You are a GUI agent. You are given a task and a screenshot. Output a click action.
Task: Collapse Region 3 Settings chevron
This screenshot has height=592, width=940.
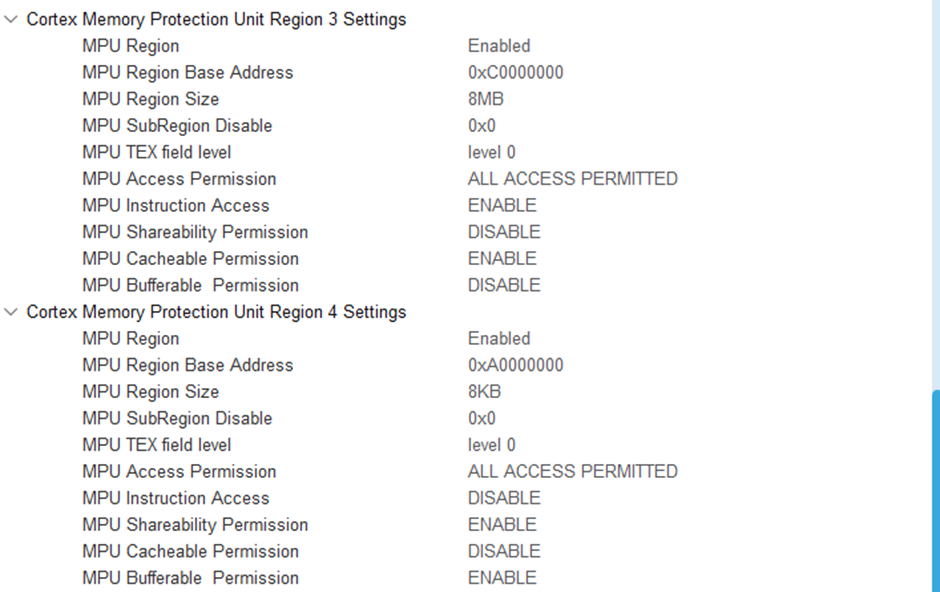tap(11, 20)
